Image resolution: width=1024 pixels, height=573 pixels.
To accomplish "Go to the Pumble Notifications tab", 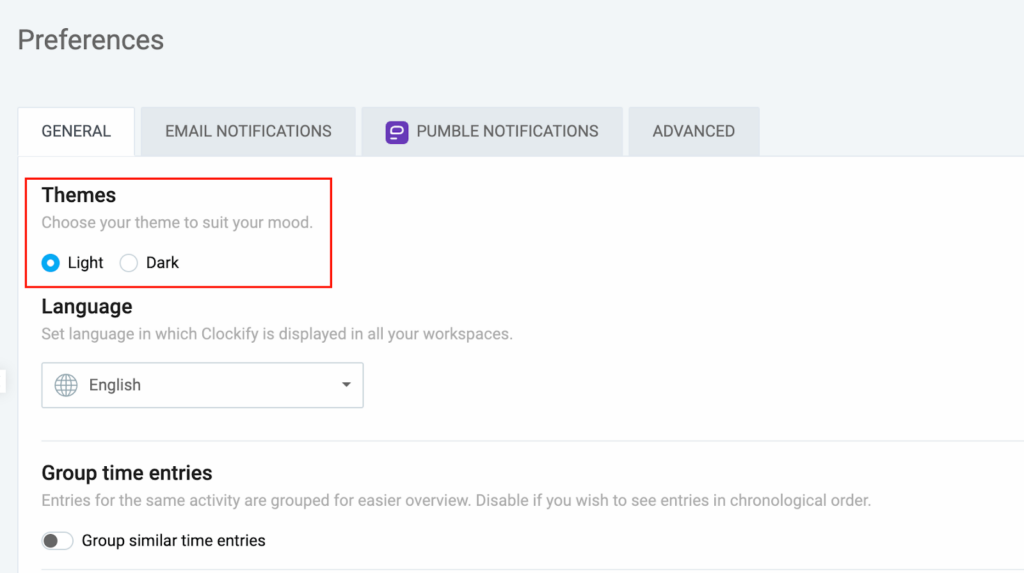I will click(x=507, y=131).
